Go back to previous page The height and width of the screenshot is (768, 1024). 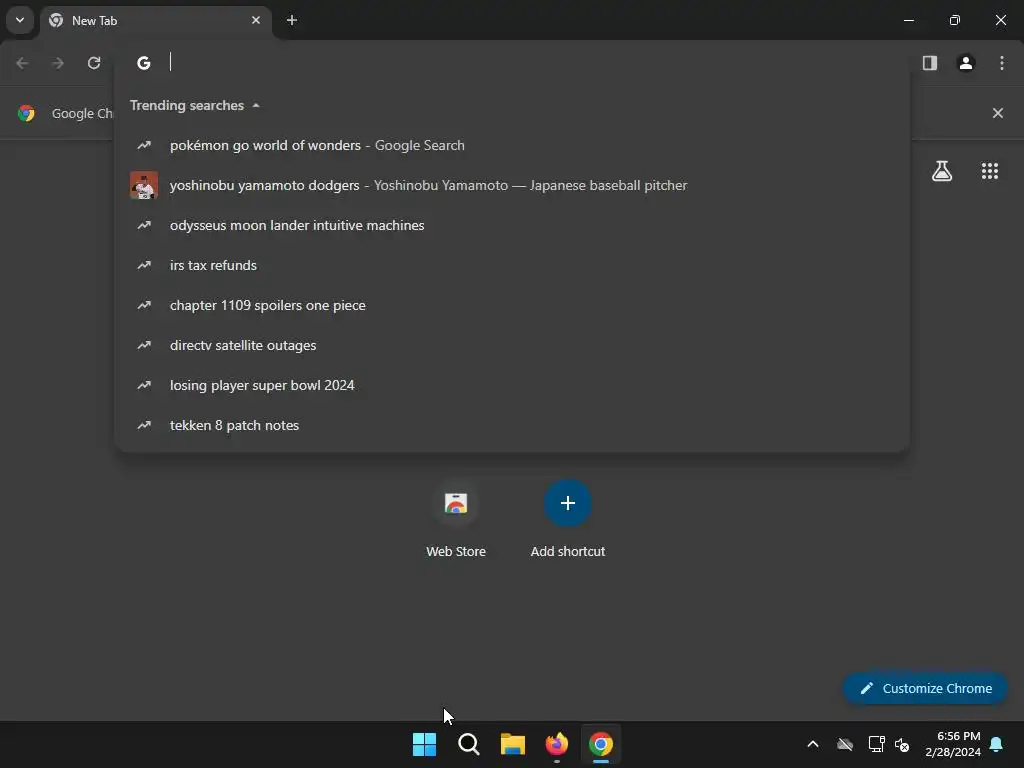pos(22,63)
